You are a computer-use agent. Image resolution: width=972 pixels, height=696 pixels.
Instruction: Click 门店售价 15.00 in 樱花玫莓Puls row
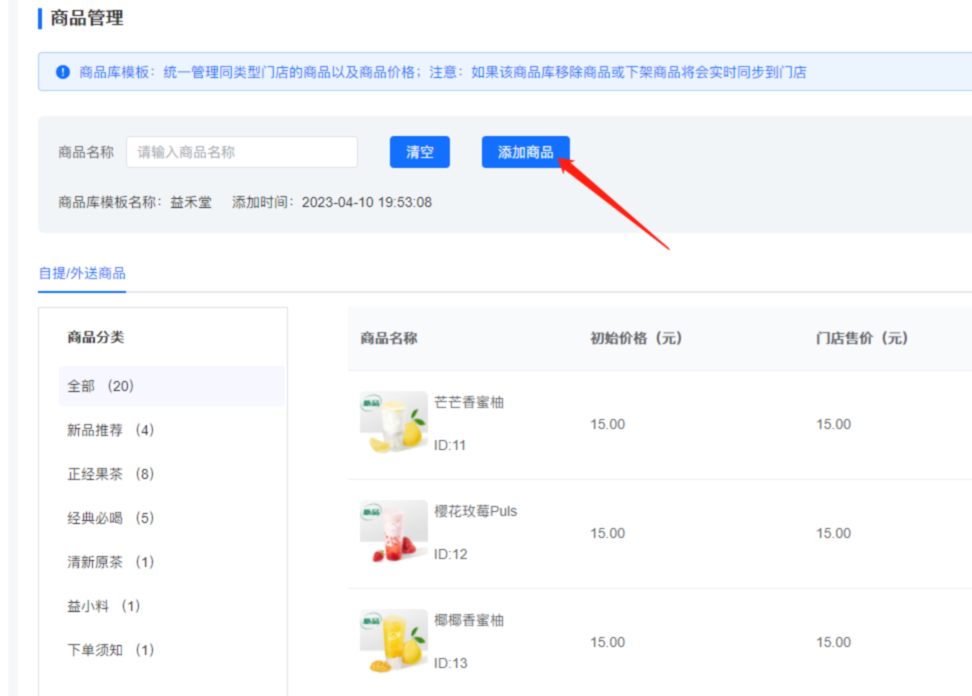(834, 533)
